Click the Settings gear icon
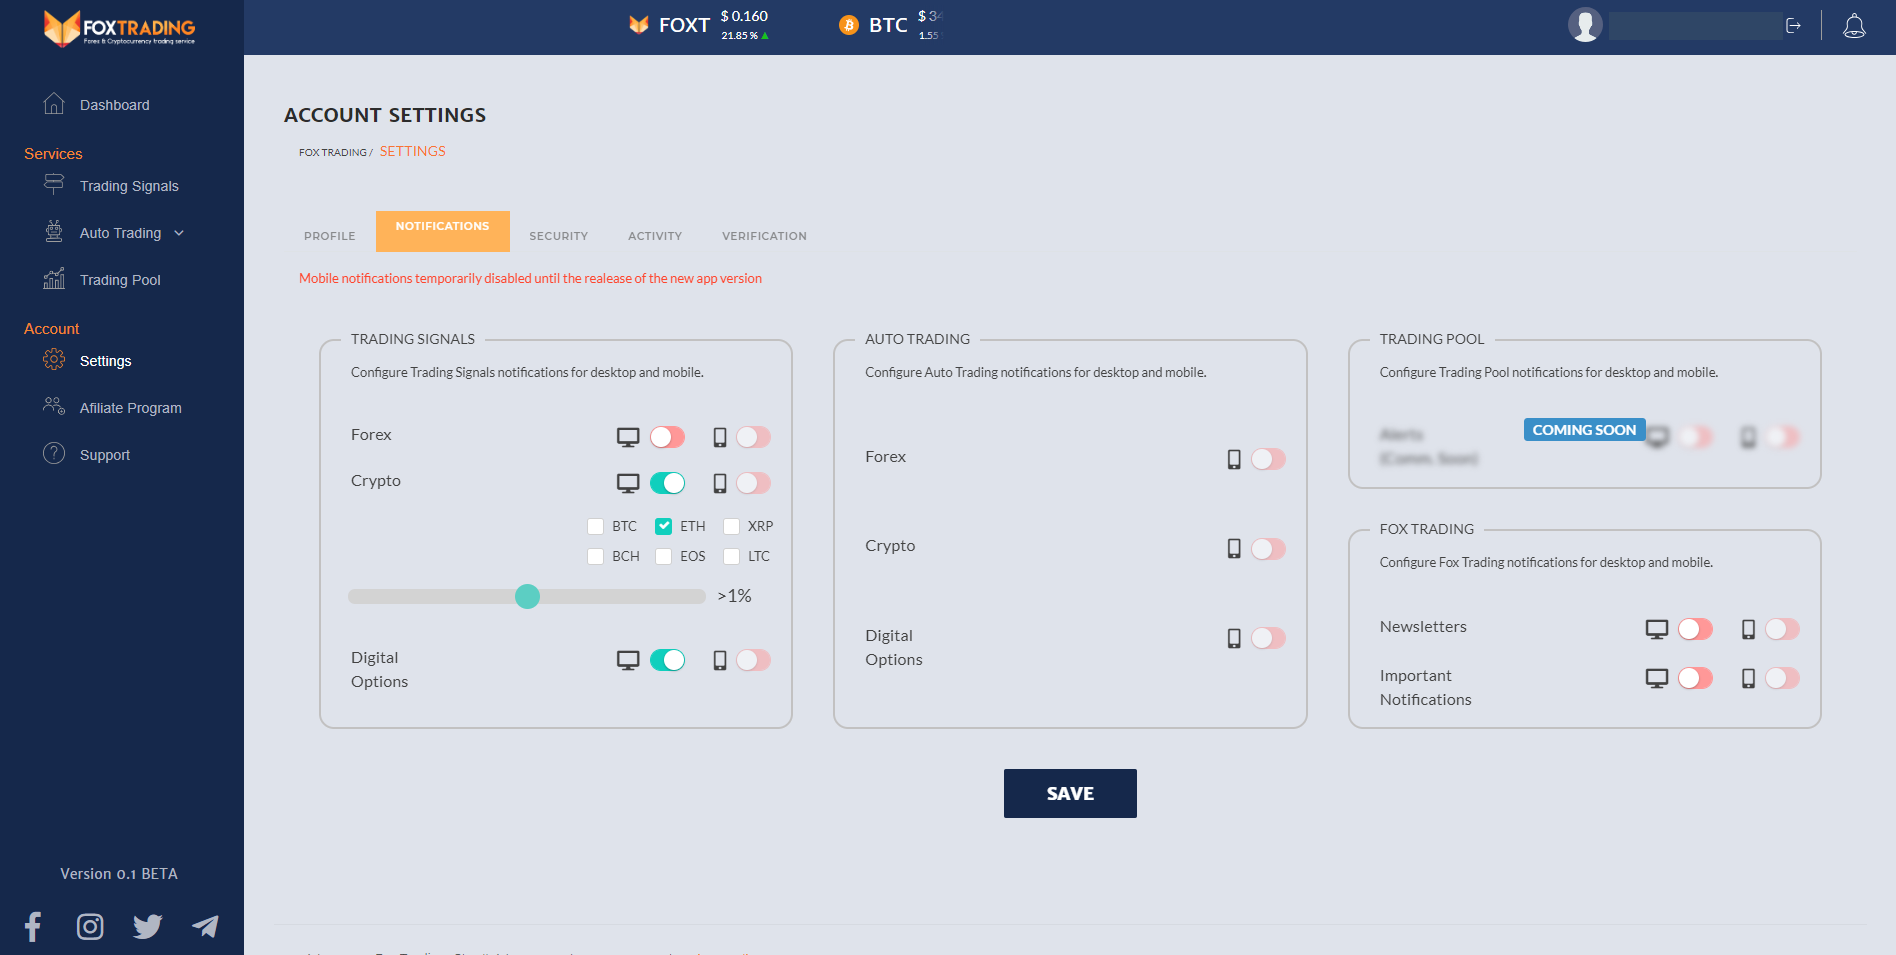The height and width of the screenshot is (955, 1896). [54, 360]
